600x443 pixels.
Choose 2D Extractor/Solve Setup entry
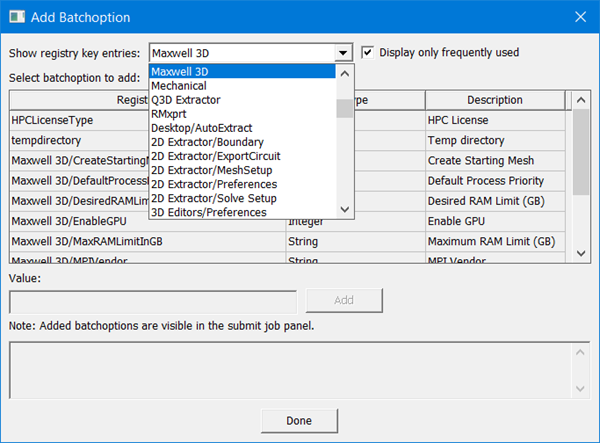[243, 198]
